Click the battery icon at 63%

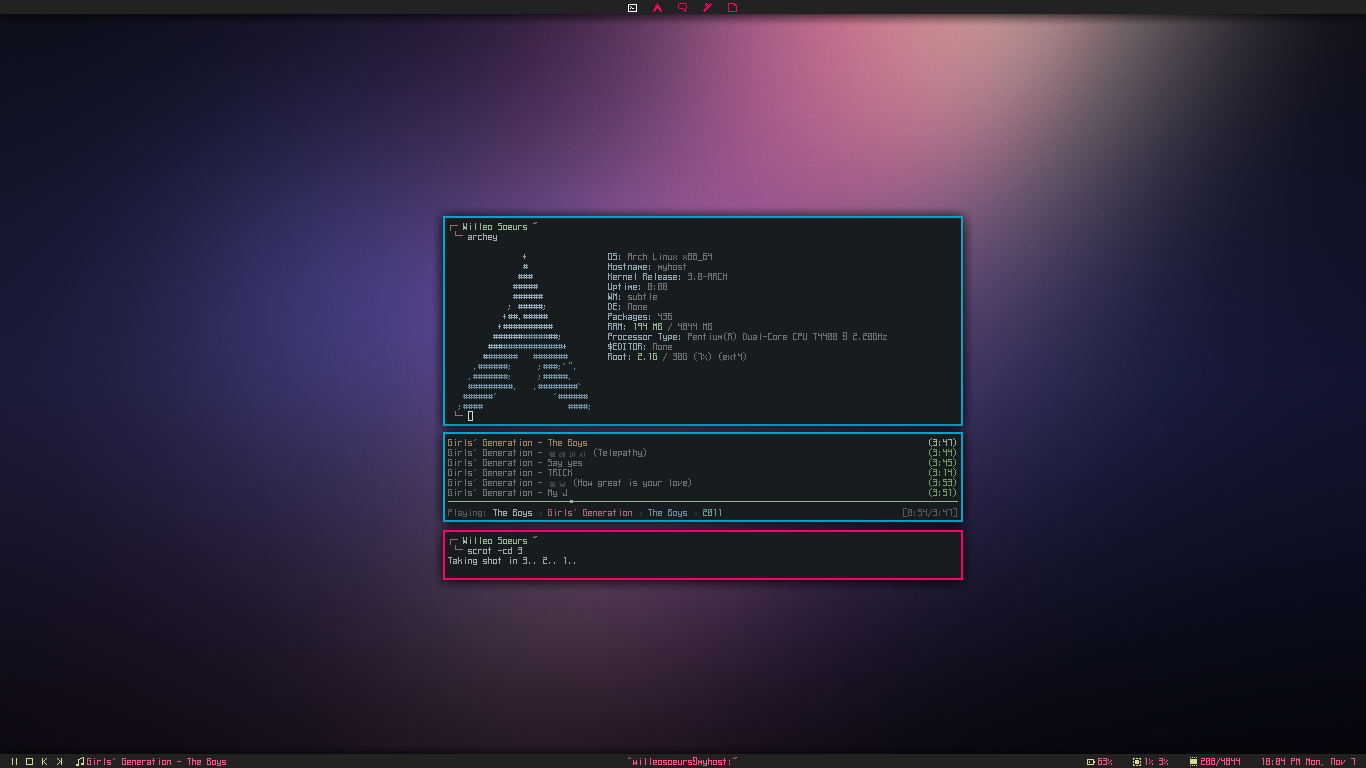tap(1091, 762)
